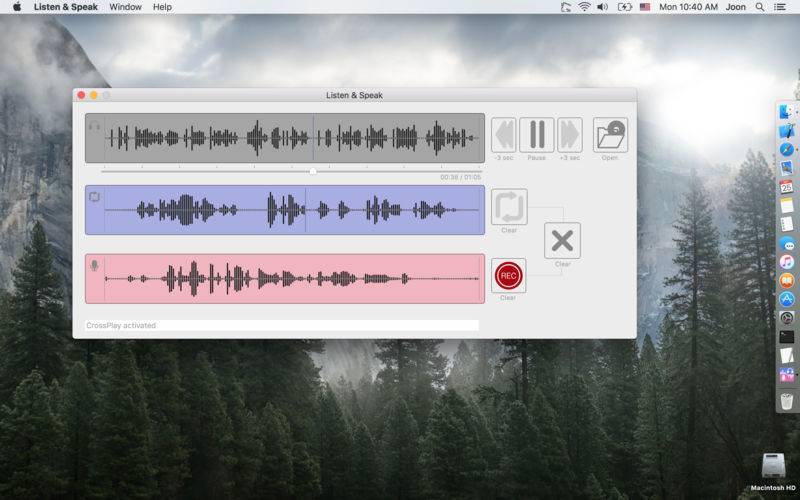Click microphone icon on pink waveform track
This screenshot has width=800, height=500.
pos(94,265)
